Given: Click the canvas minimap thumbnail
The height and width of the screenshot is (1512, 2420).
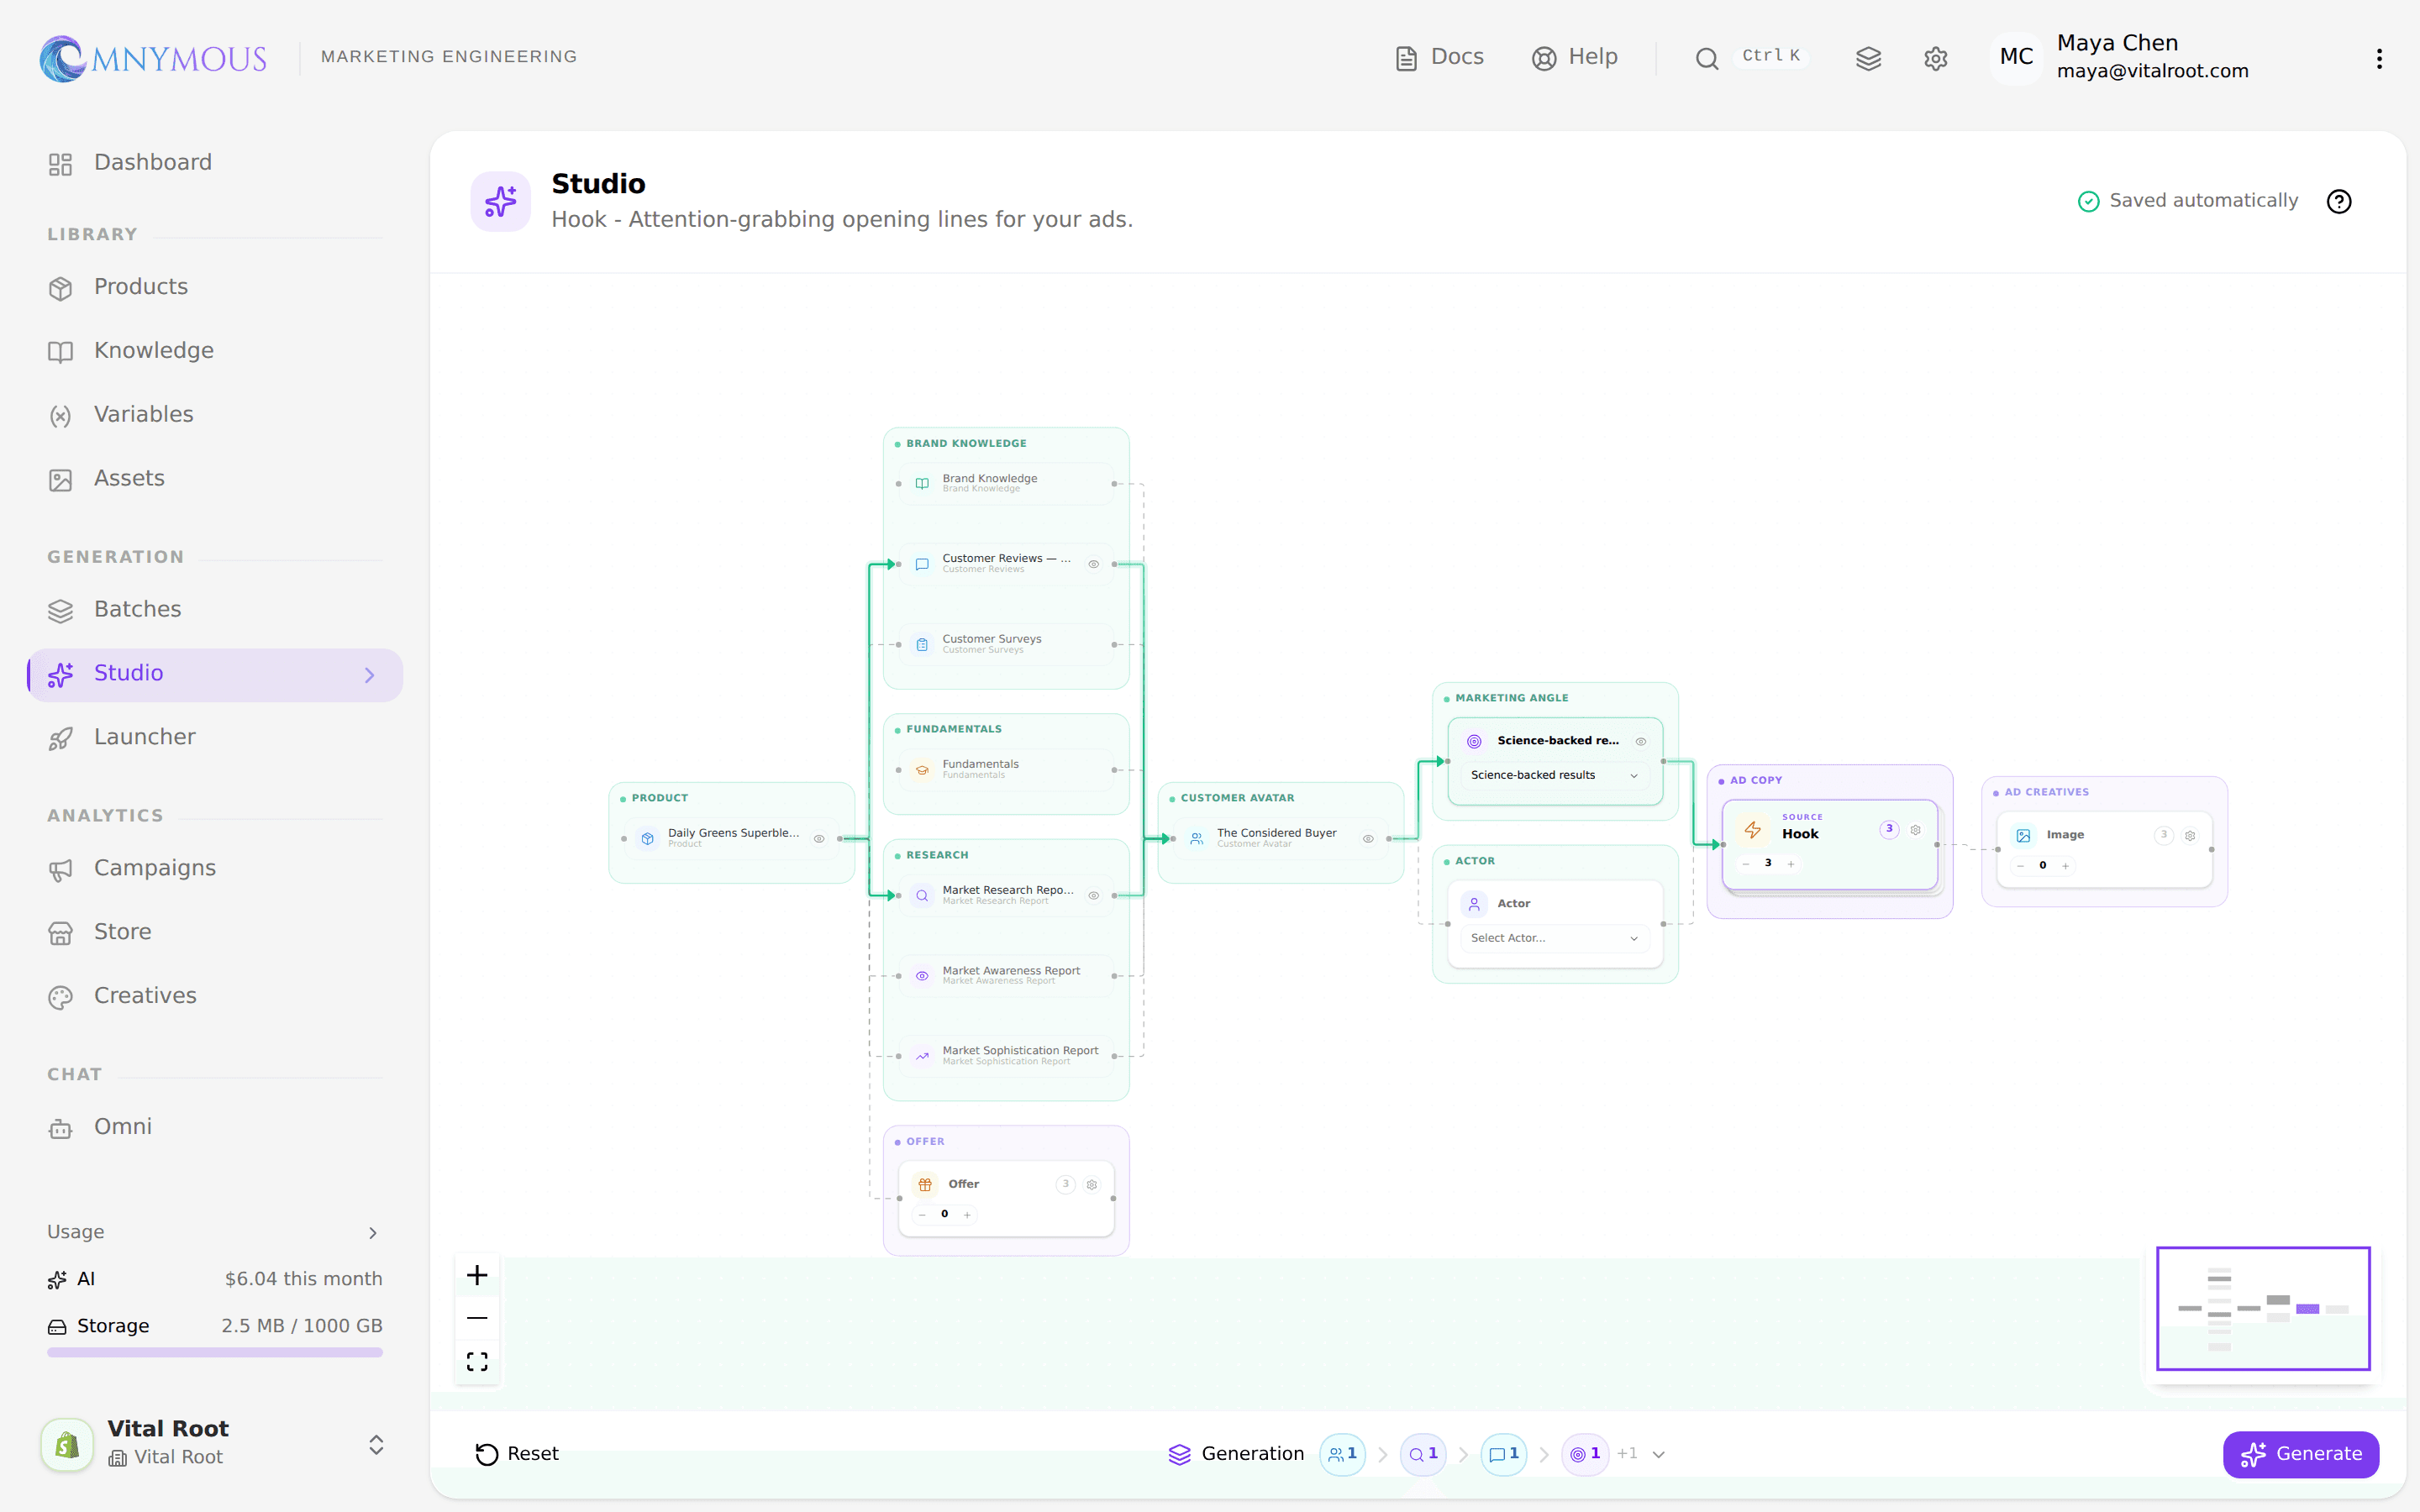Looking at the screenshot, I should 2262,1308.
